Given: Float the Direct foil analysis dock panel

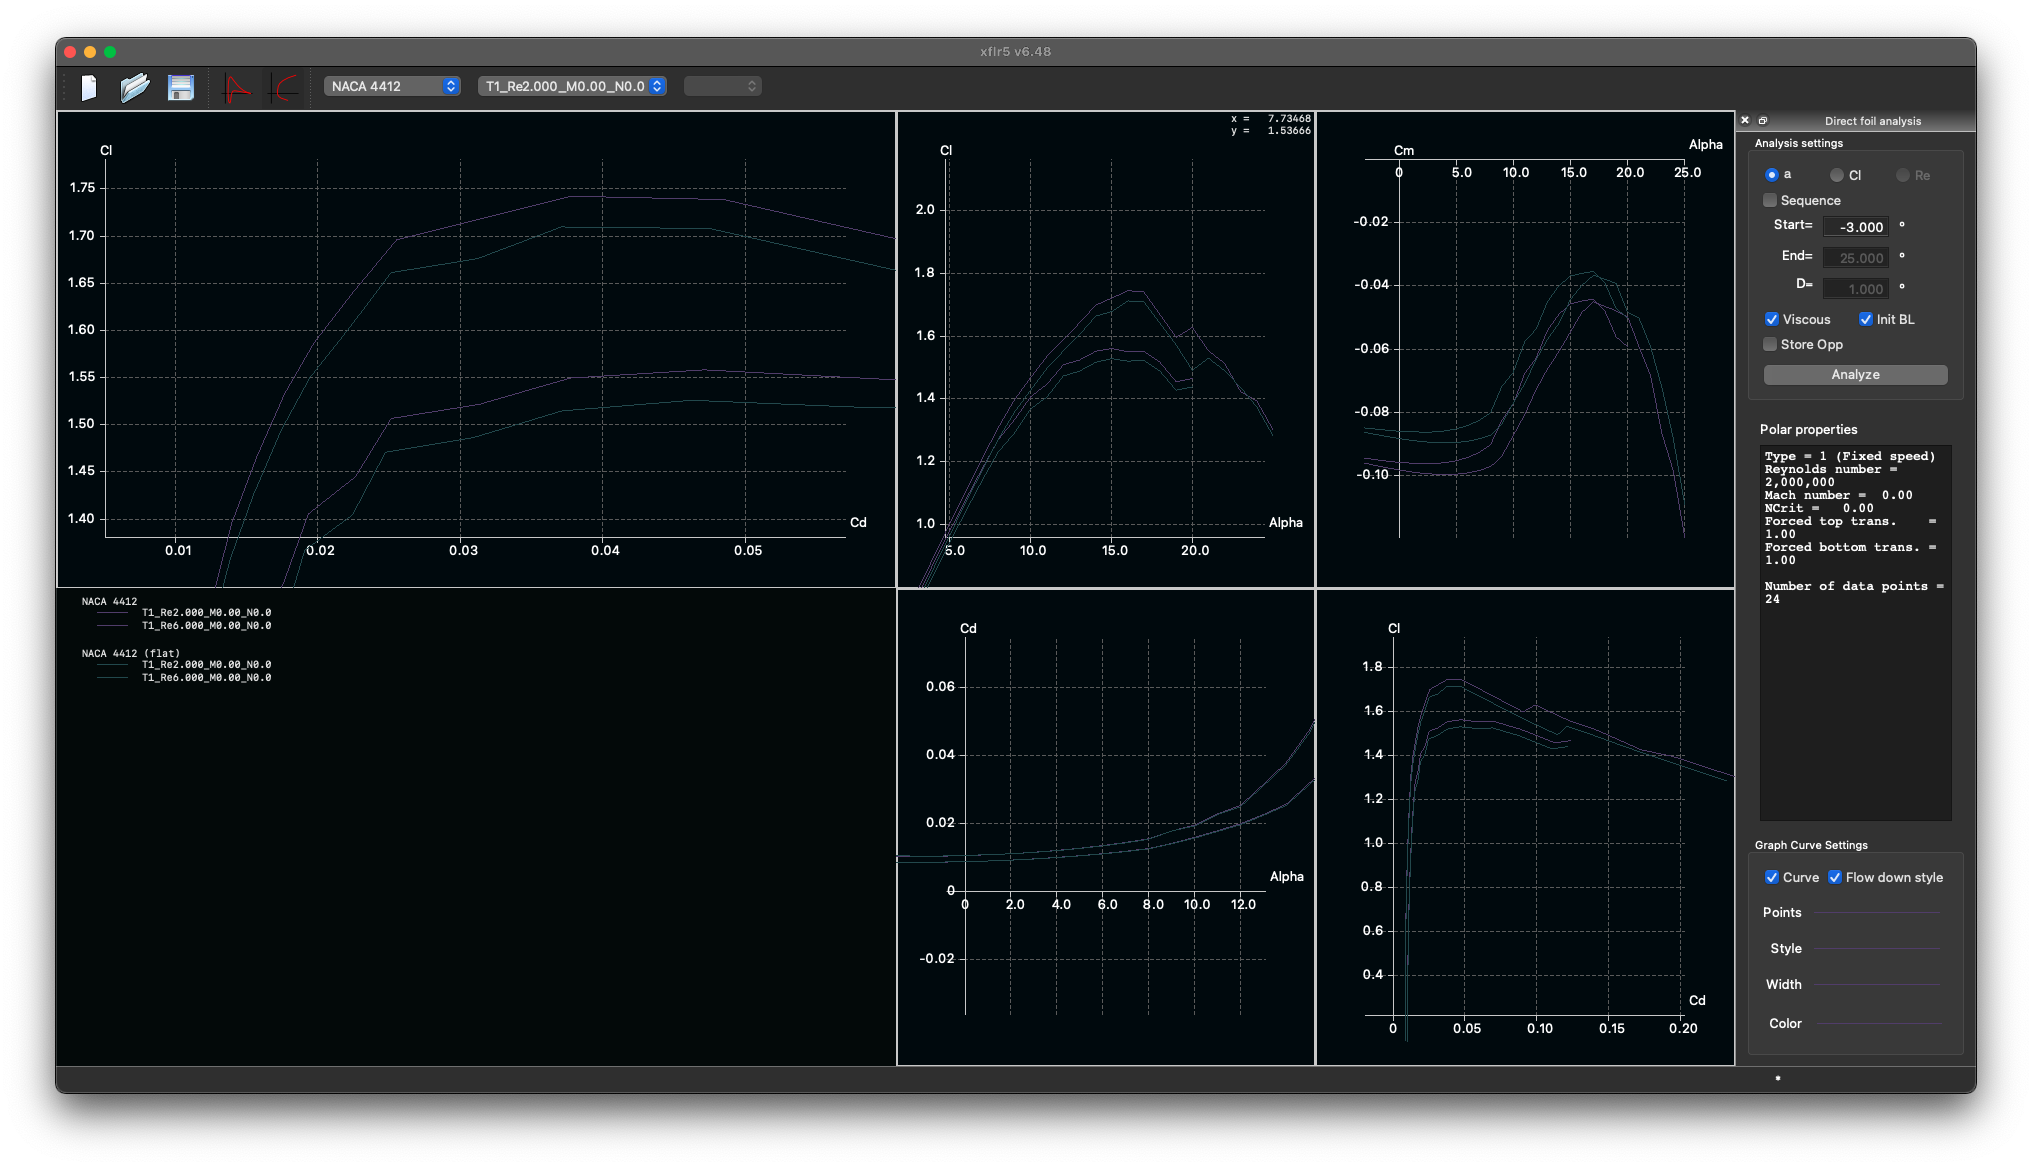Looking at the screenshot, I should [1763, 120].
